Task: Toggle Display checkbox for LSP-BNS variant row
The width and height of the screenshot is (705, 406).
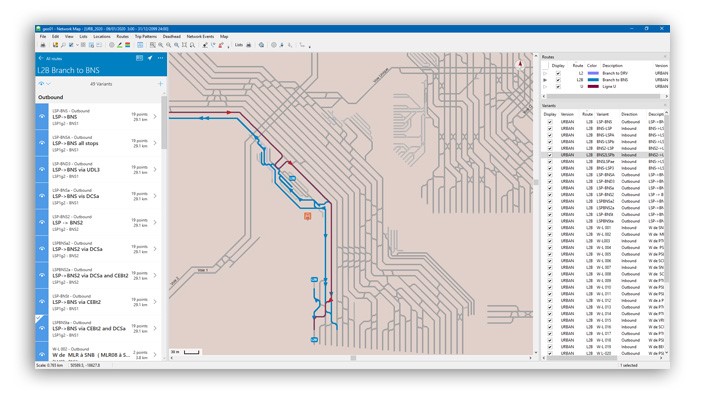Action: (x=549, y=122)
